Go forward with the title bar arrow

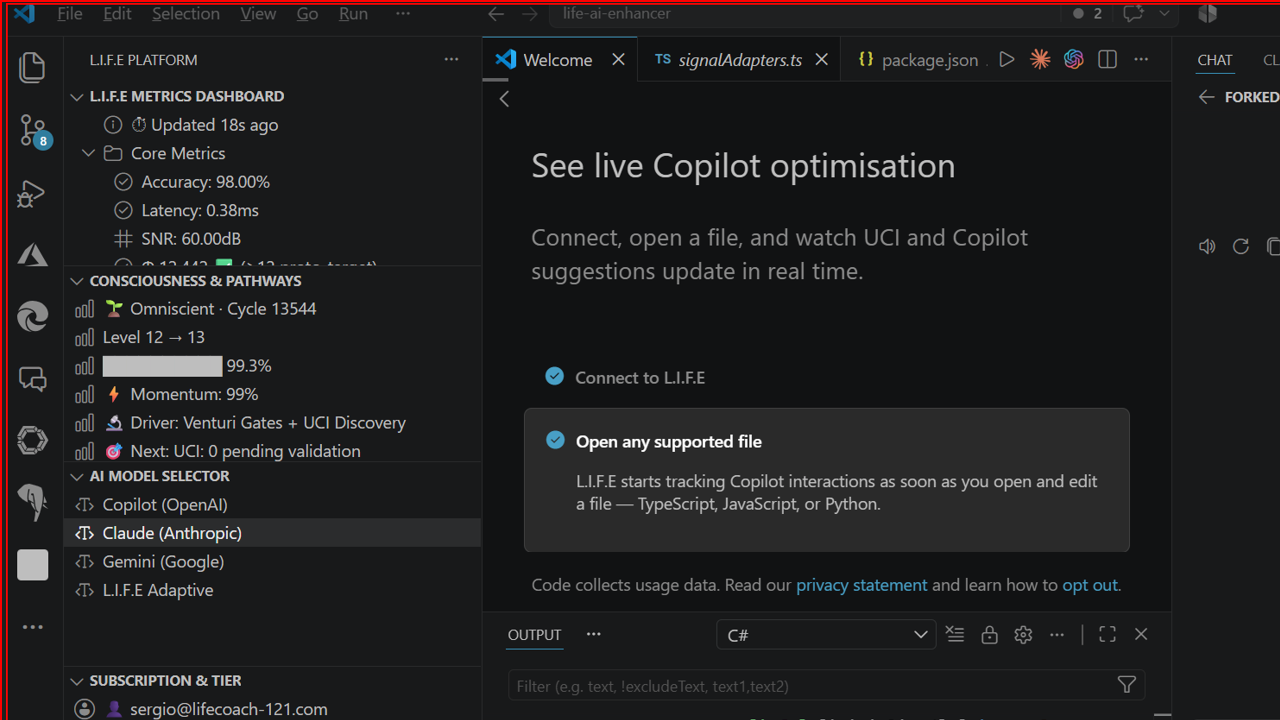coord(530,14)
